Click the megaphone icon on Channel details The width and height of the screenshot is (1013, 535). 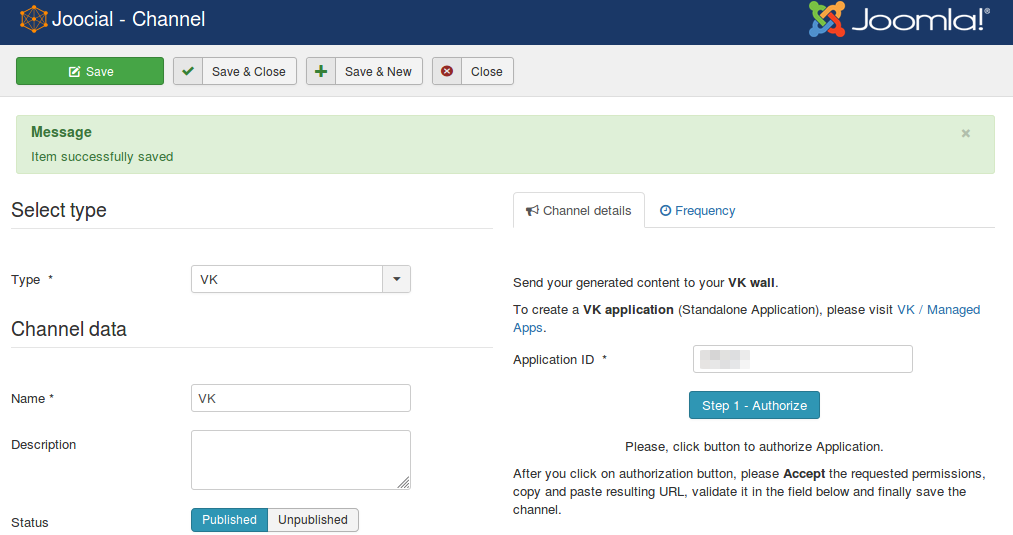click(x=532, y=211)
